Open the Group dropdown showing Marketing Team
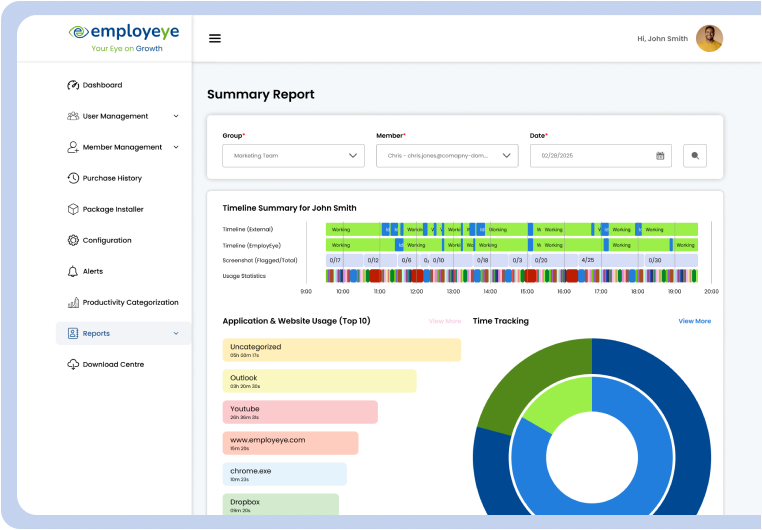The image size is (762, 530). click(x=293, y=156)
